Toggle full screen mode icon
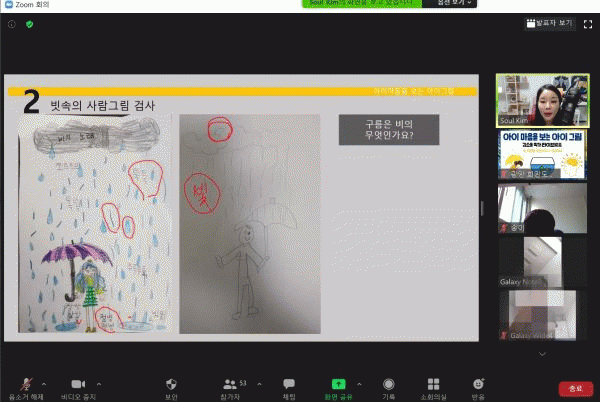Screen dimensions: 600x402 pos(587,23)
